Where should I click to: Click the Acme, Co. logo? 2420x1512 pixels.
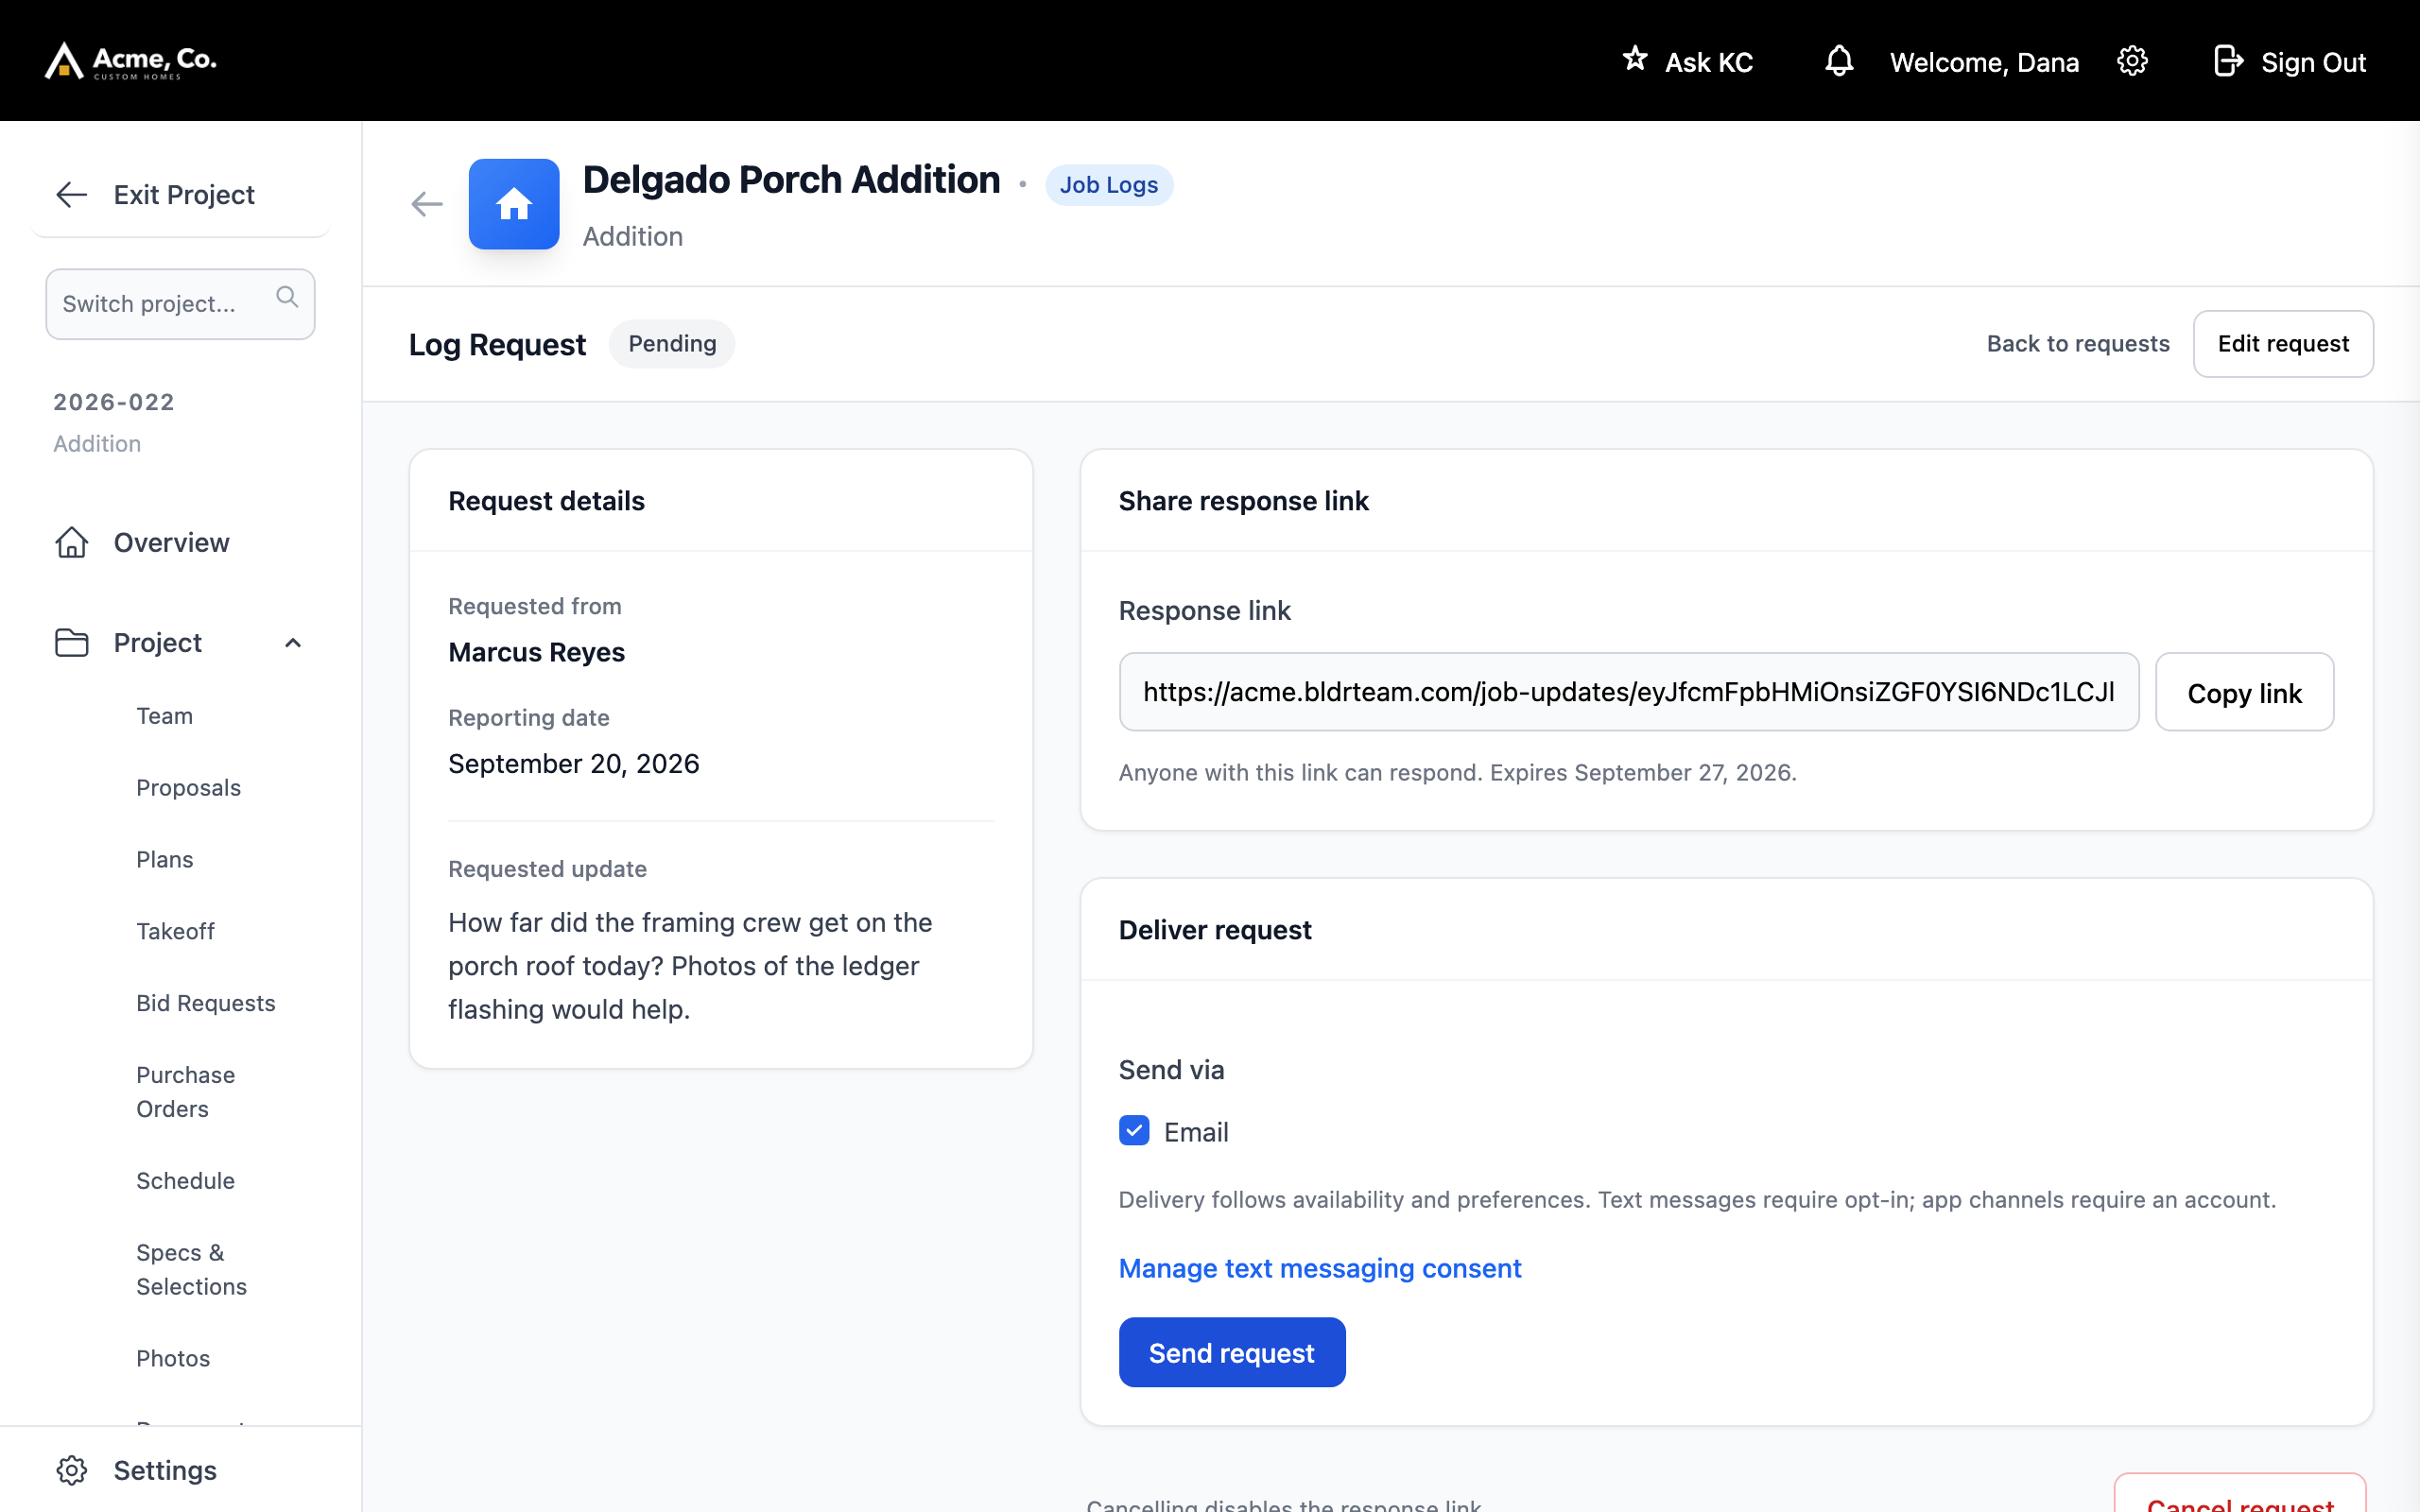tap(130, 61)
